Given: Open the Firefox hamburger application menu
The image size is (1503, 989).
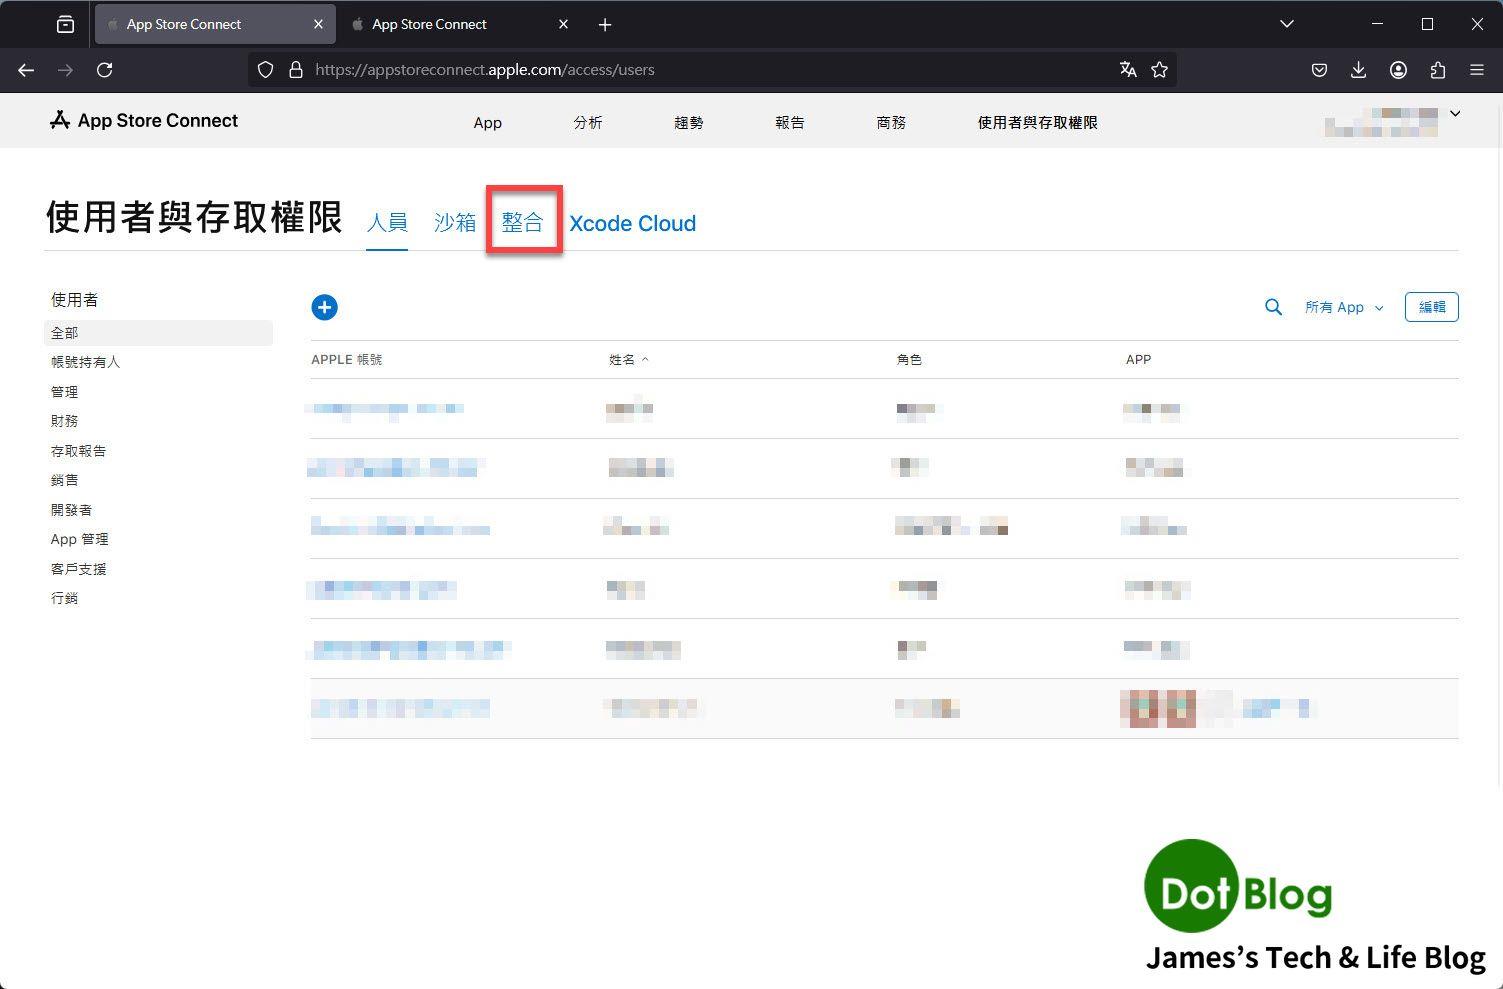Looking at the screenshot, I should [1476, 70].
